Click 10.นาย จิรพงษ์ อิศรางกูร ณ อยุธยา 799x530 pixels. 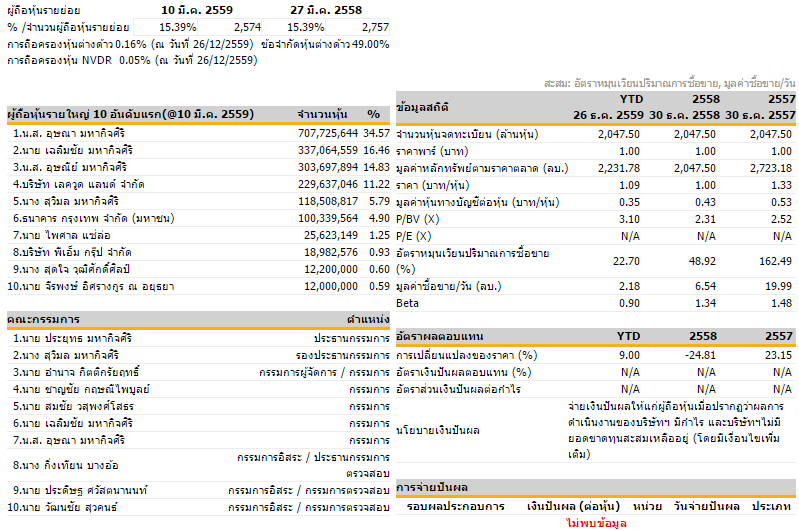(x=91, y=286)
